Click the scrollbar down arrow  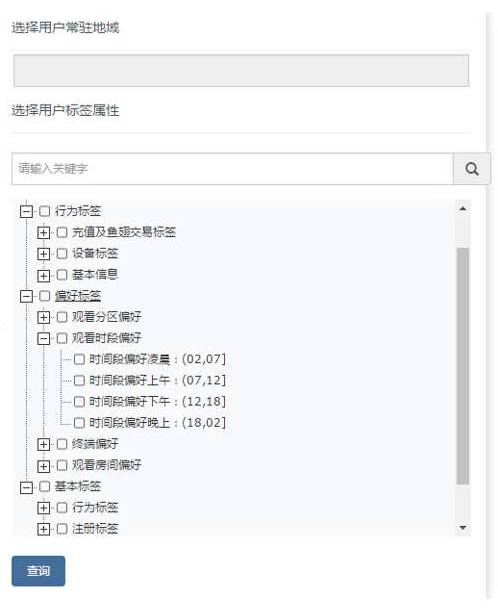click(x=463, y=527)
